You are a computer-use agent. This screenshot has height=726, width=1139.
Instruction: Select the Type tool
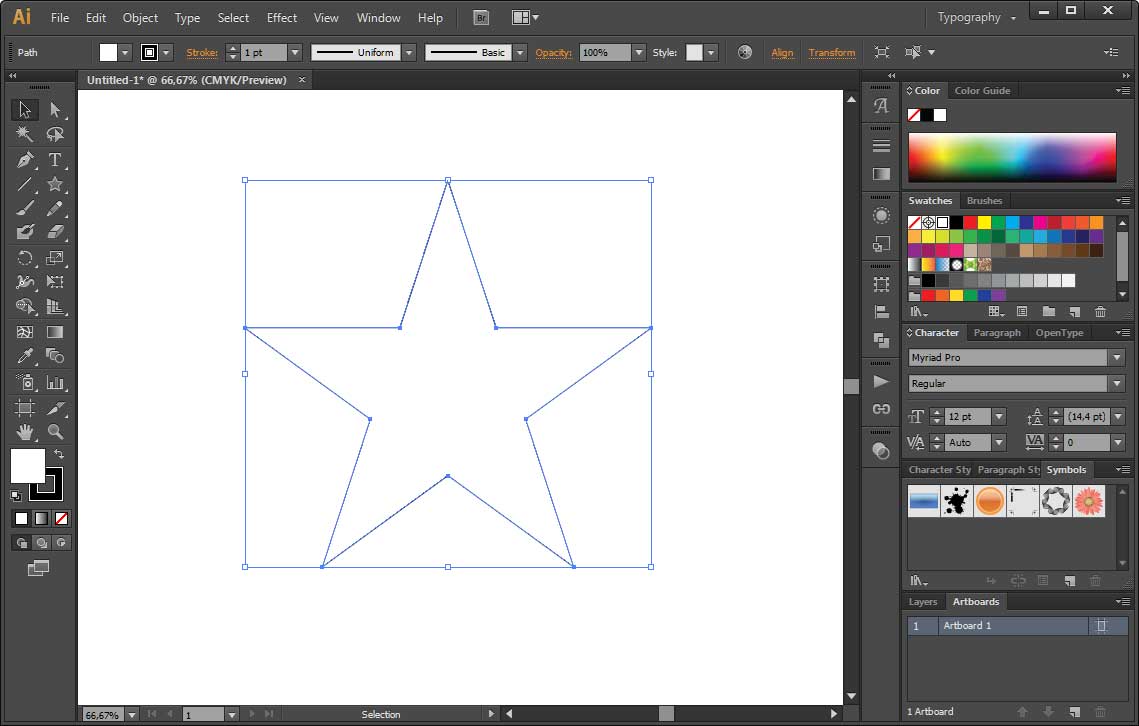coord(54,160)
